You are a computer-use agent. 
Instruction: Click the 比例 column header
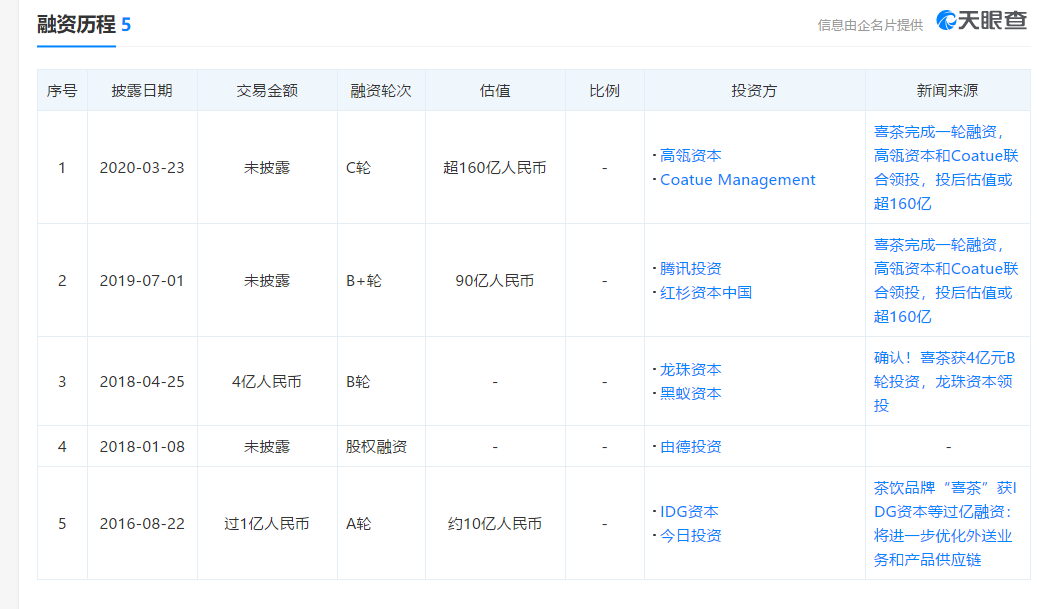pyautogui.click(x=604, y=91)
